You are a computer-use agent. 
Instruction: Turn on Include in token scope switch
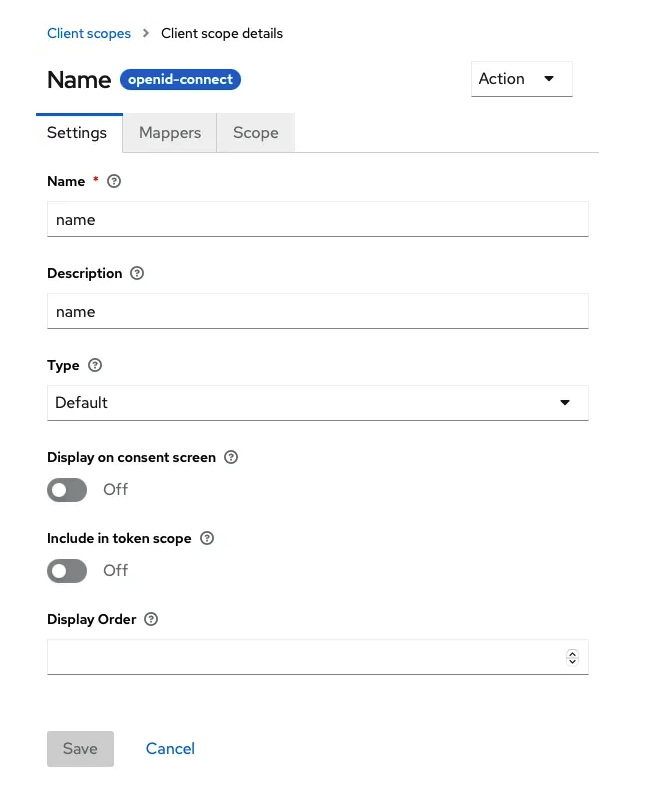click(67, 571)
